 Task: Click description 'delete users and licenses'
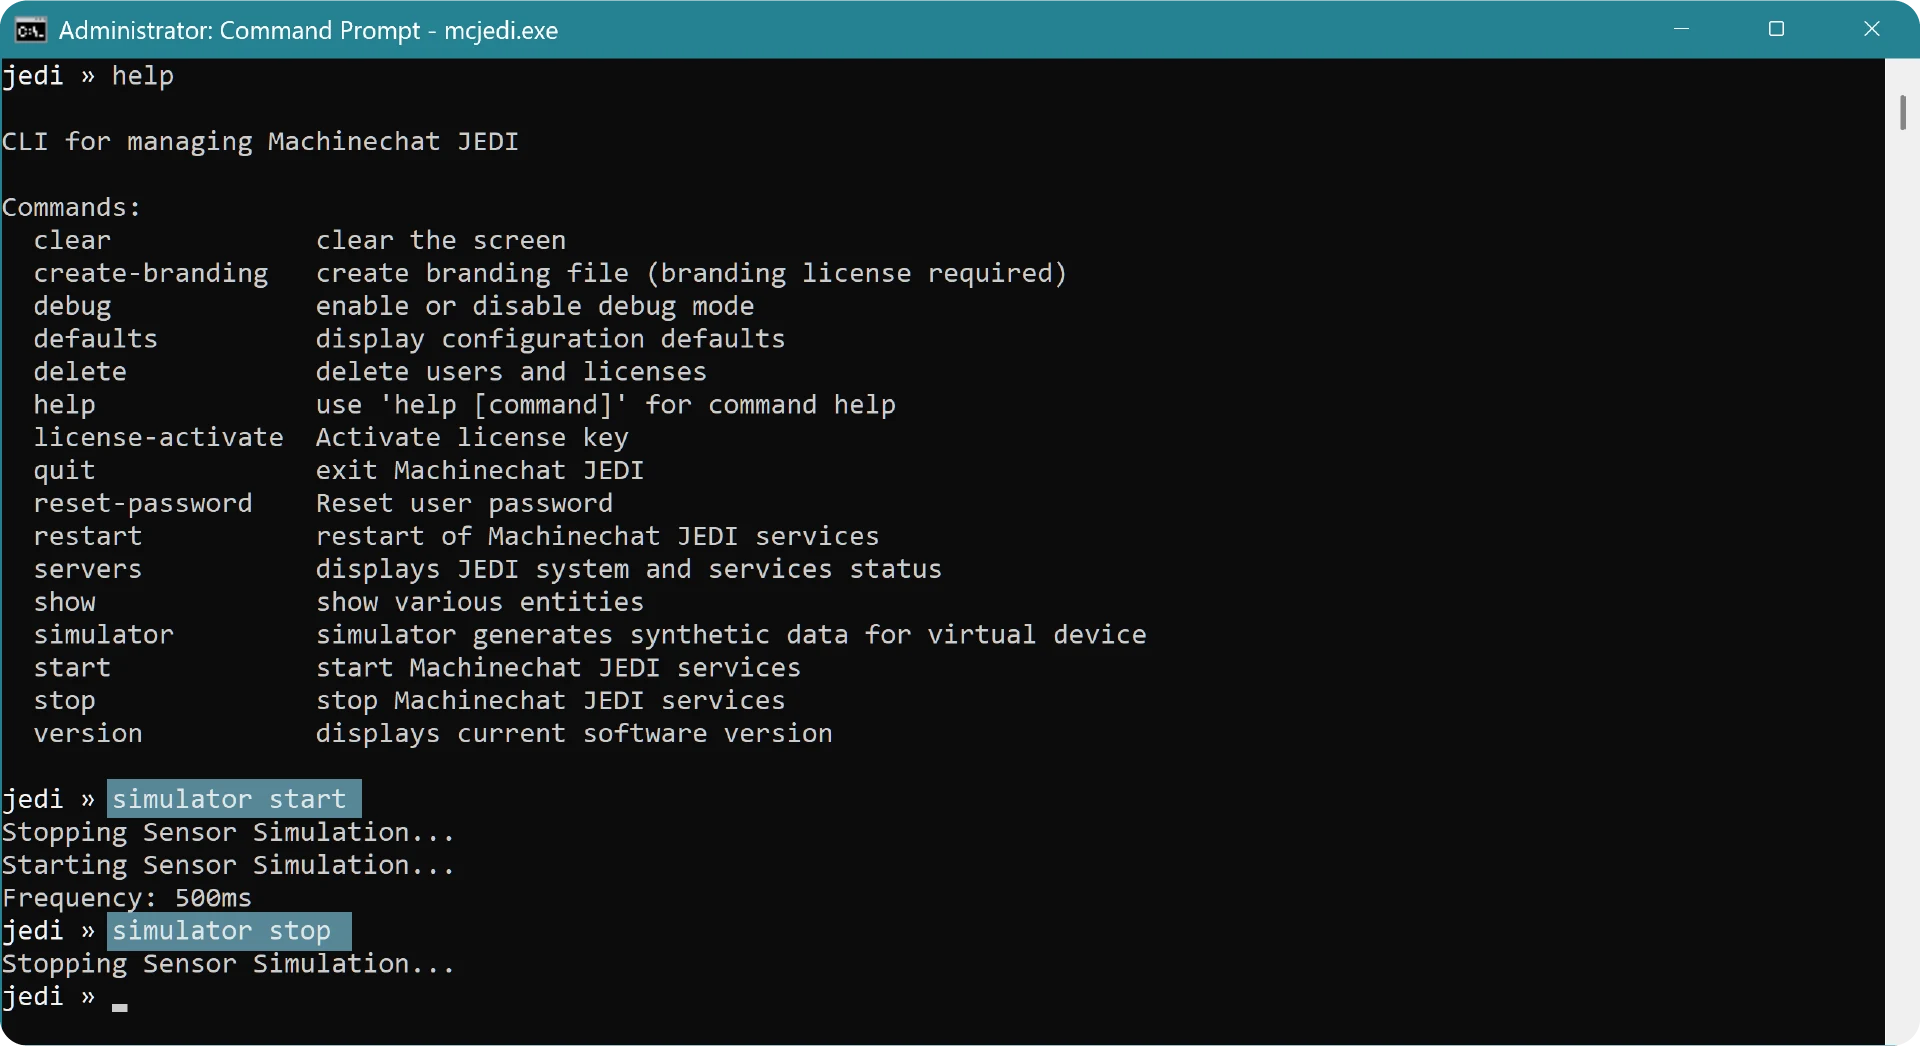click(511, 372)
